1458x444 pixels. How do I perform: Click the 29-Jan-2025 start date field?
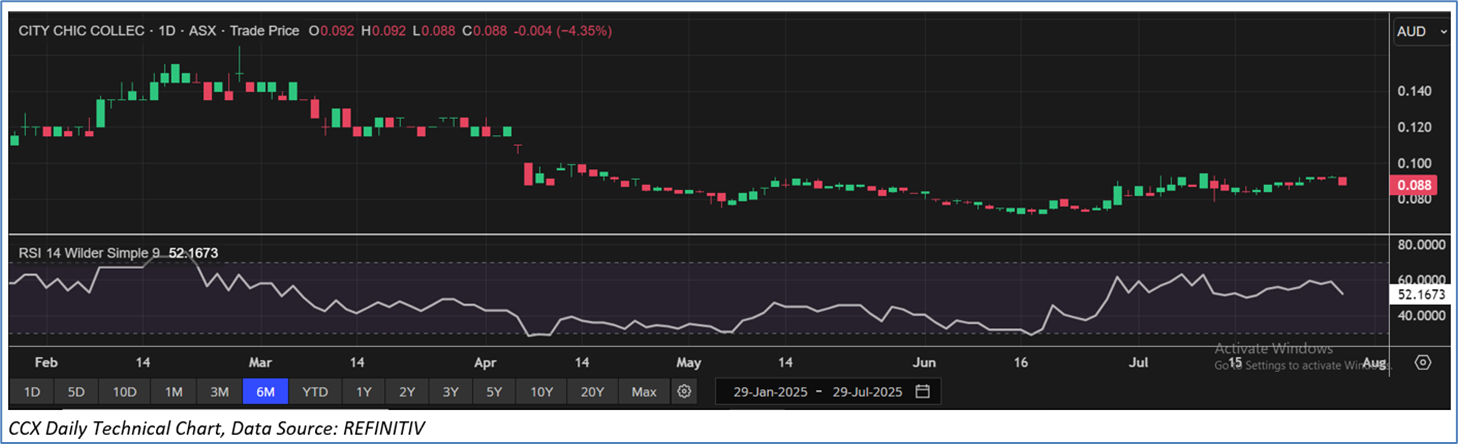[x=768, y=391]
